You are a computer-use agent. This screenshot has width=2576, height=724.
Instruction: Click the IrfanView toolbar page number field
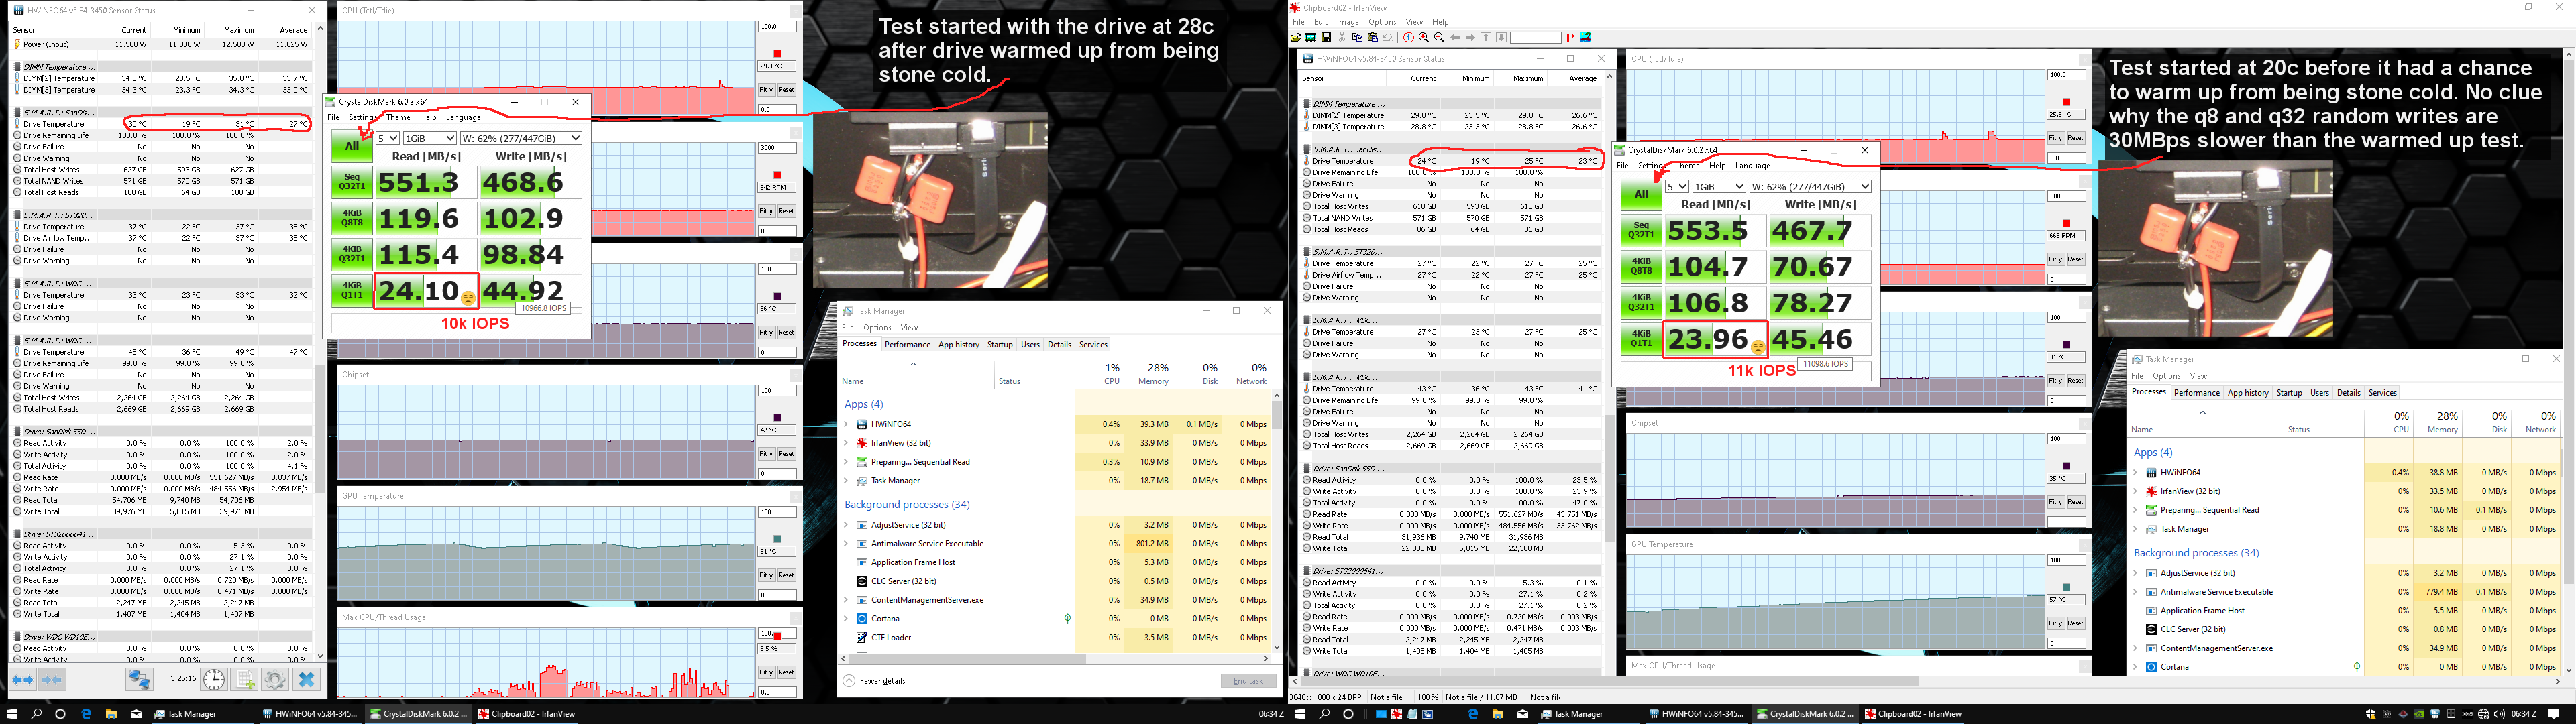(x=1536, y=37)
